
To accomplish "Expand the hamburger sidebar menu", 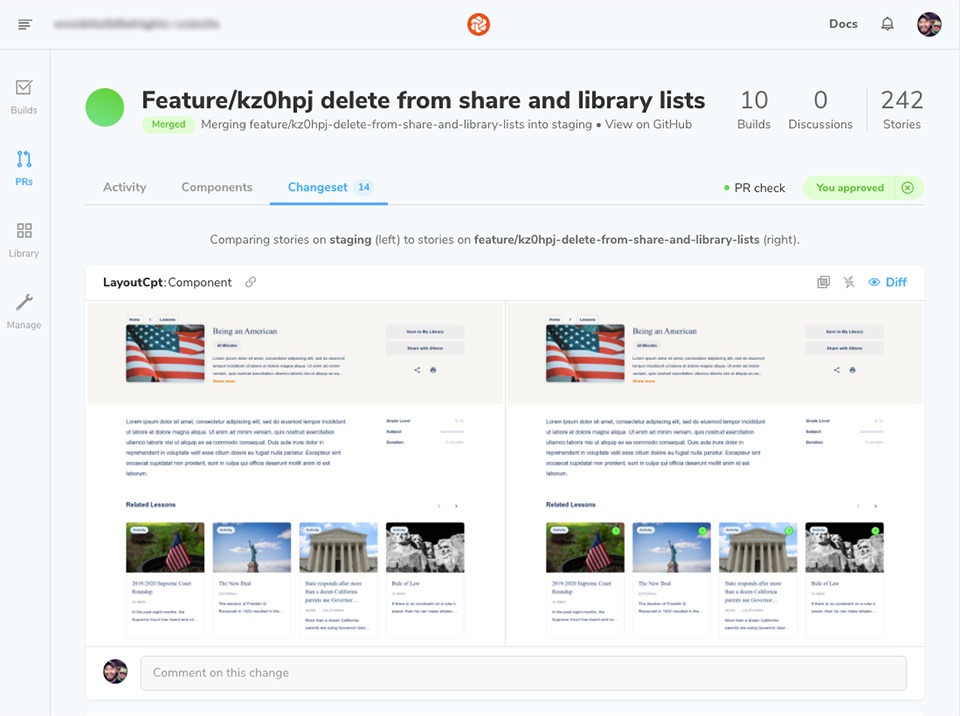I will point(25,24).
